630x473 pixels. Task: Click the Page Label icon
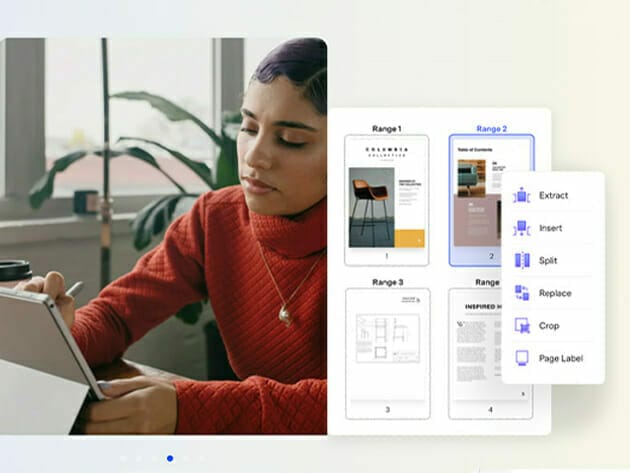[x=521, y=358]
